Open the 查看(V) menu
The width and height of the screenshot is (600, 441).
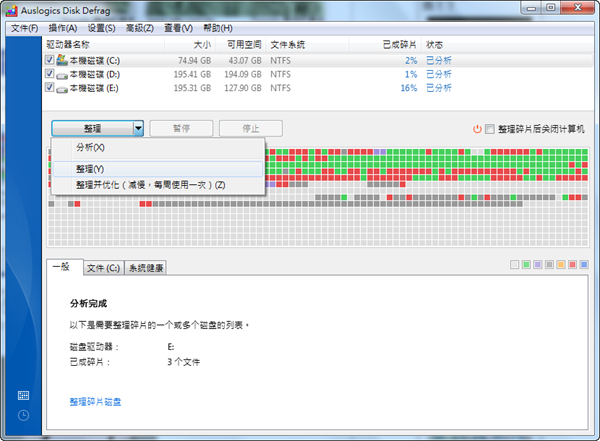pyautogui.click(x=178, y=28)
